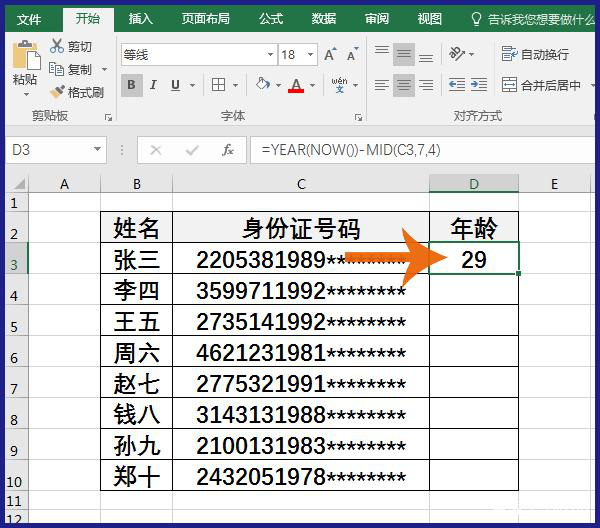Select ID cell starting 2735141992
600x528 pixels.
tap(301, 321)
